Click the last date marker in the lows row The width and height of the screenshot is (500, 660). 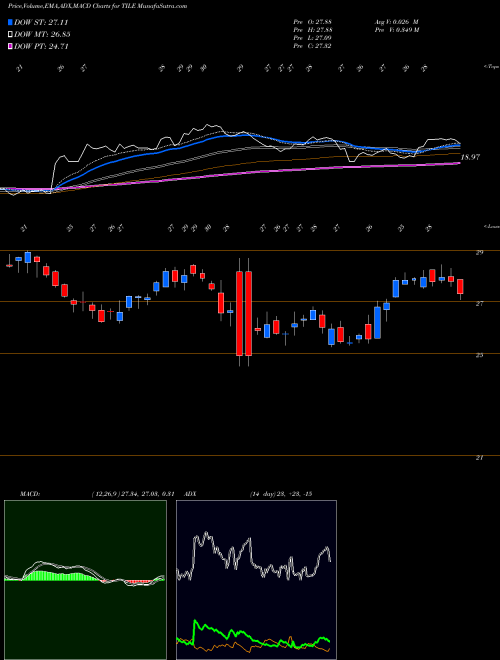pyautogui.click(x=429, y=229)
